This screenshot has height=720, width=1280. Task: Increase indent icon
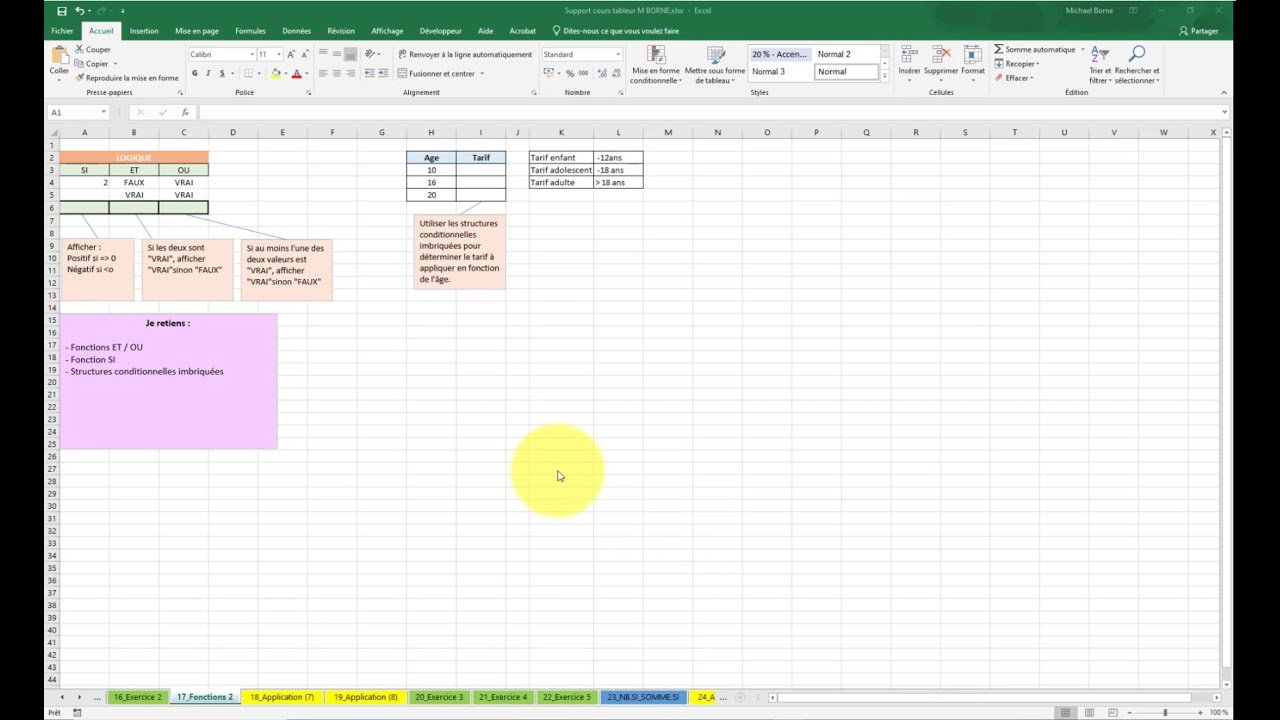[x=383, y=73]
